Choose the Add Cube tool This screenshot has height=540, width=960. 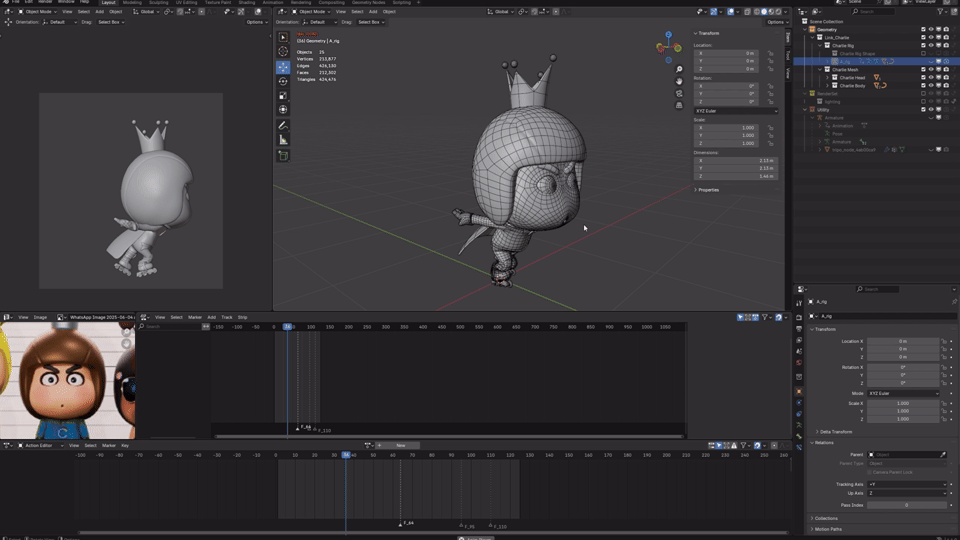click(283, 156)
